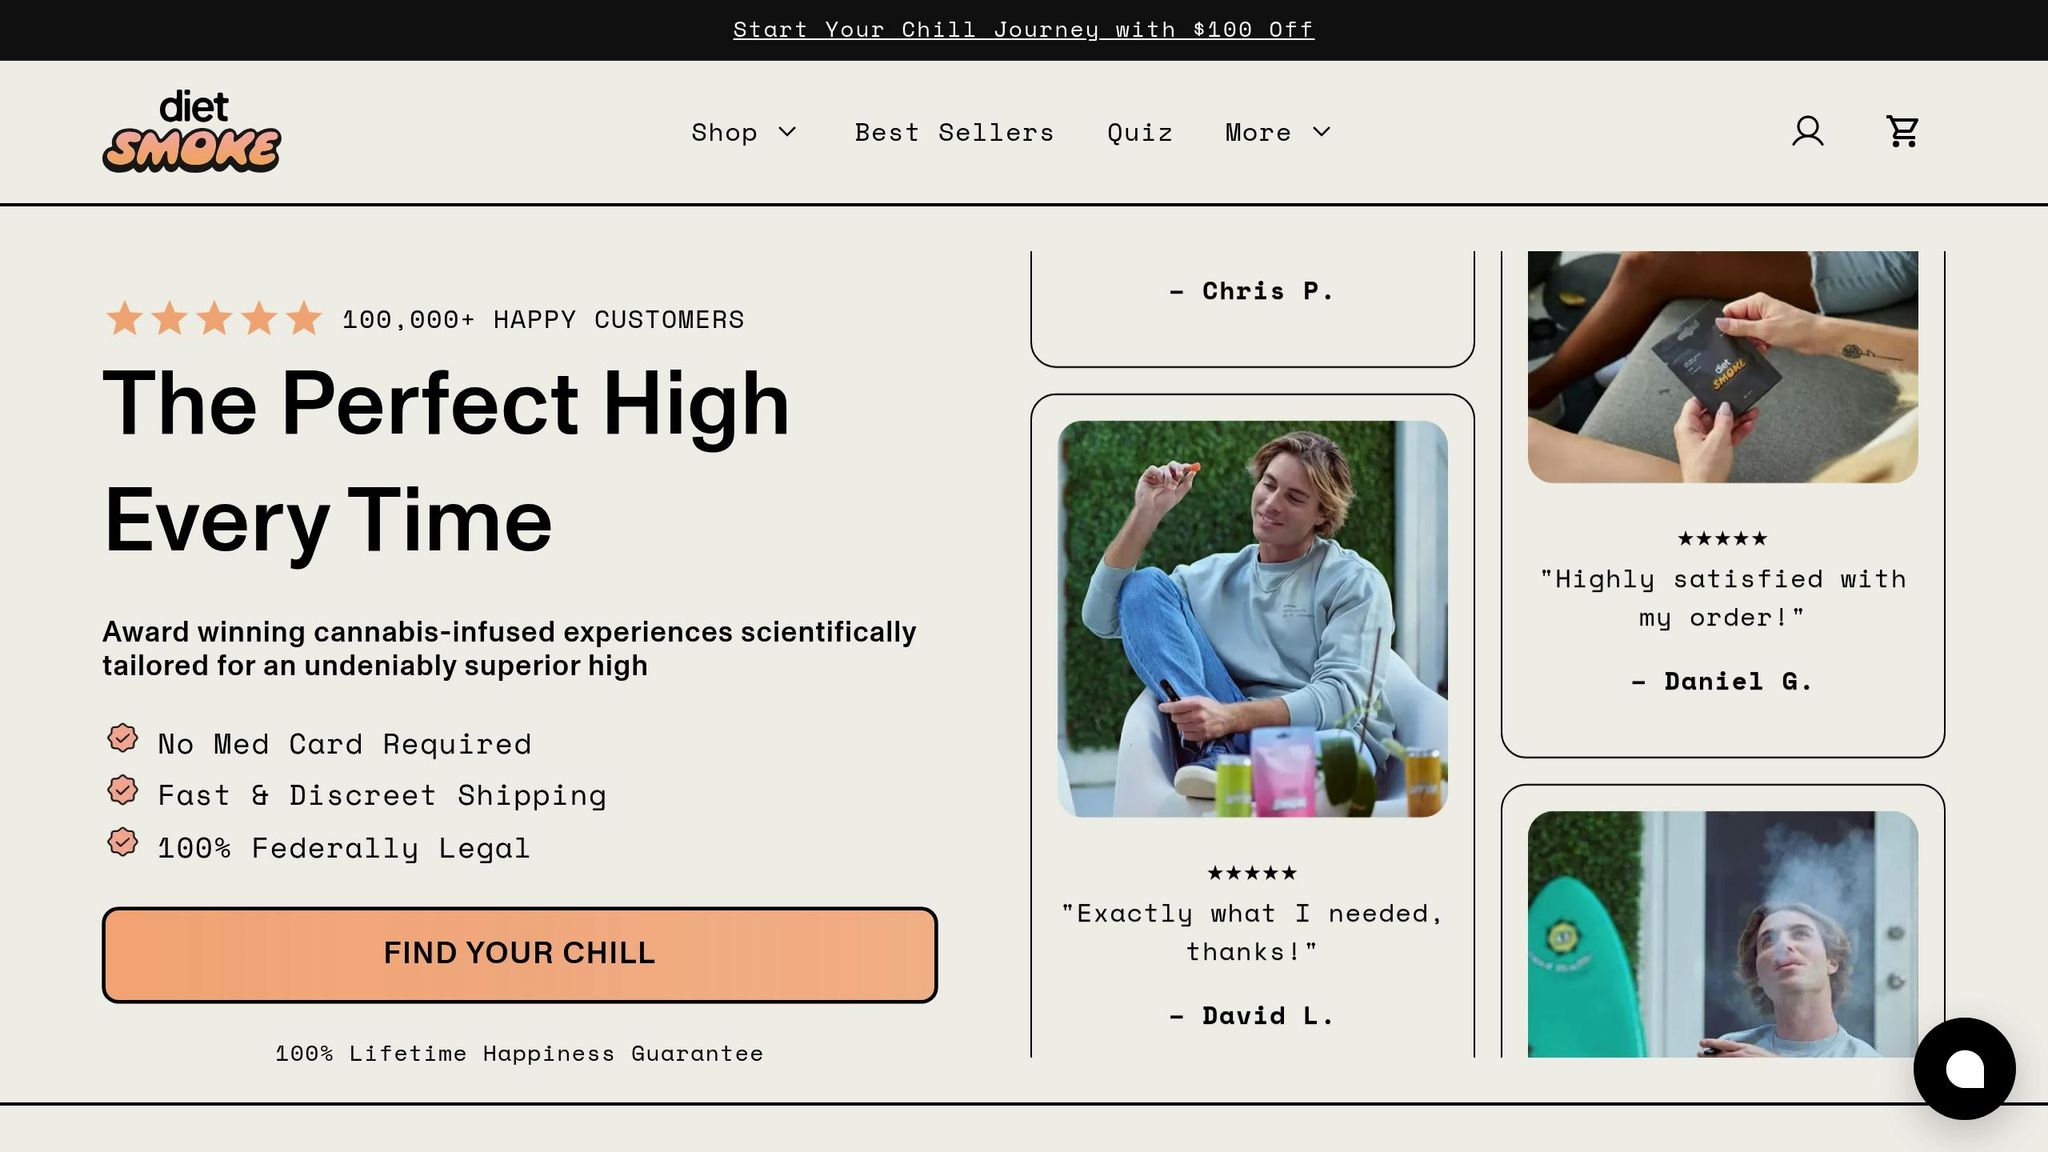
Task: Open David L.'s review photo of man on chair
Action: (1252, 619)
